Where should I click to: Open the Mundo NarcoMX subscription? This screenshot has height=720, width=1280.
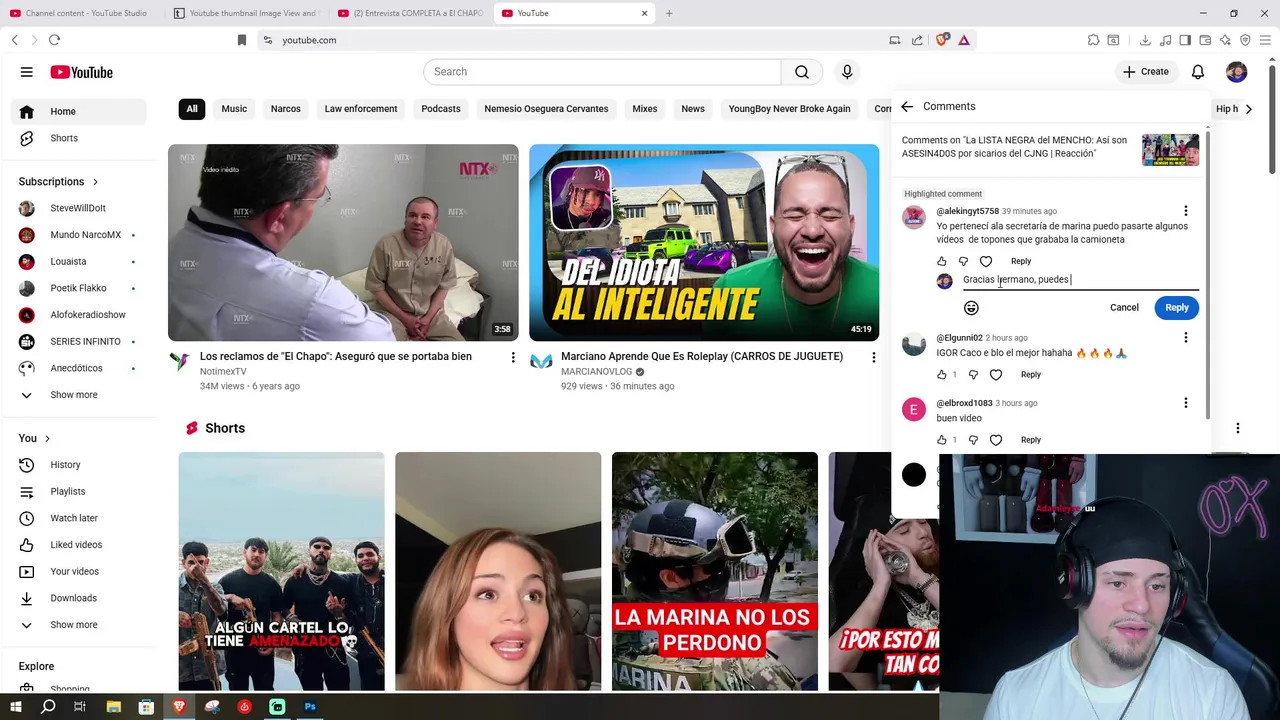pos(79,235)
